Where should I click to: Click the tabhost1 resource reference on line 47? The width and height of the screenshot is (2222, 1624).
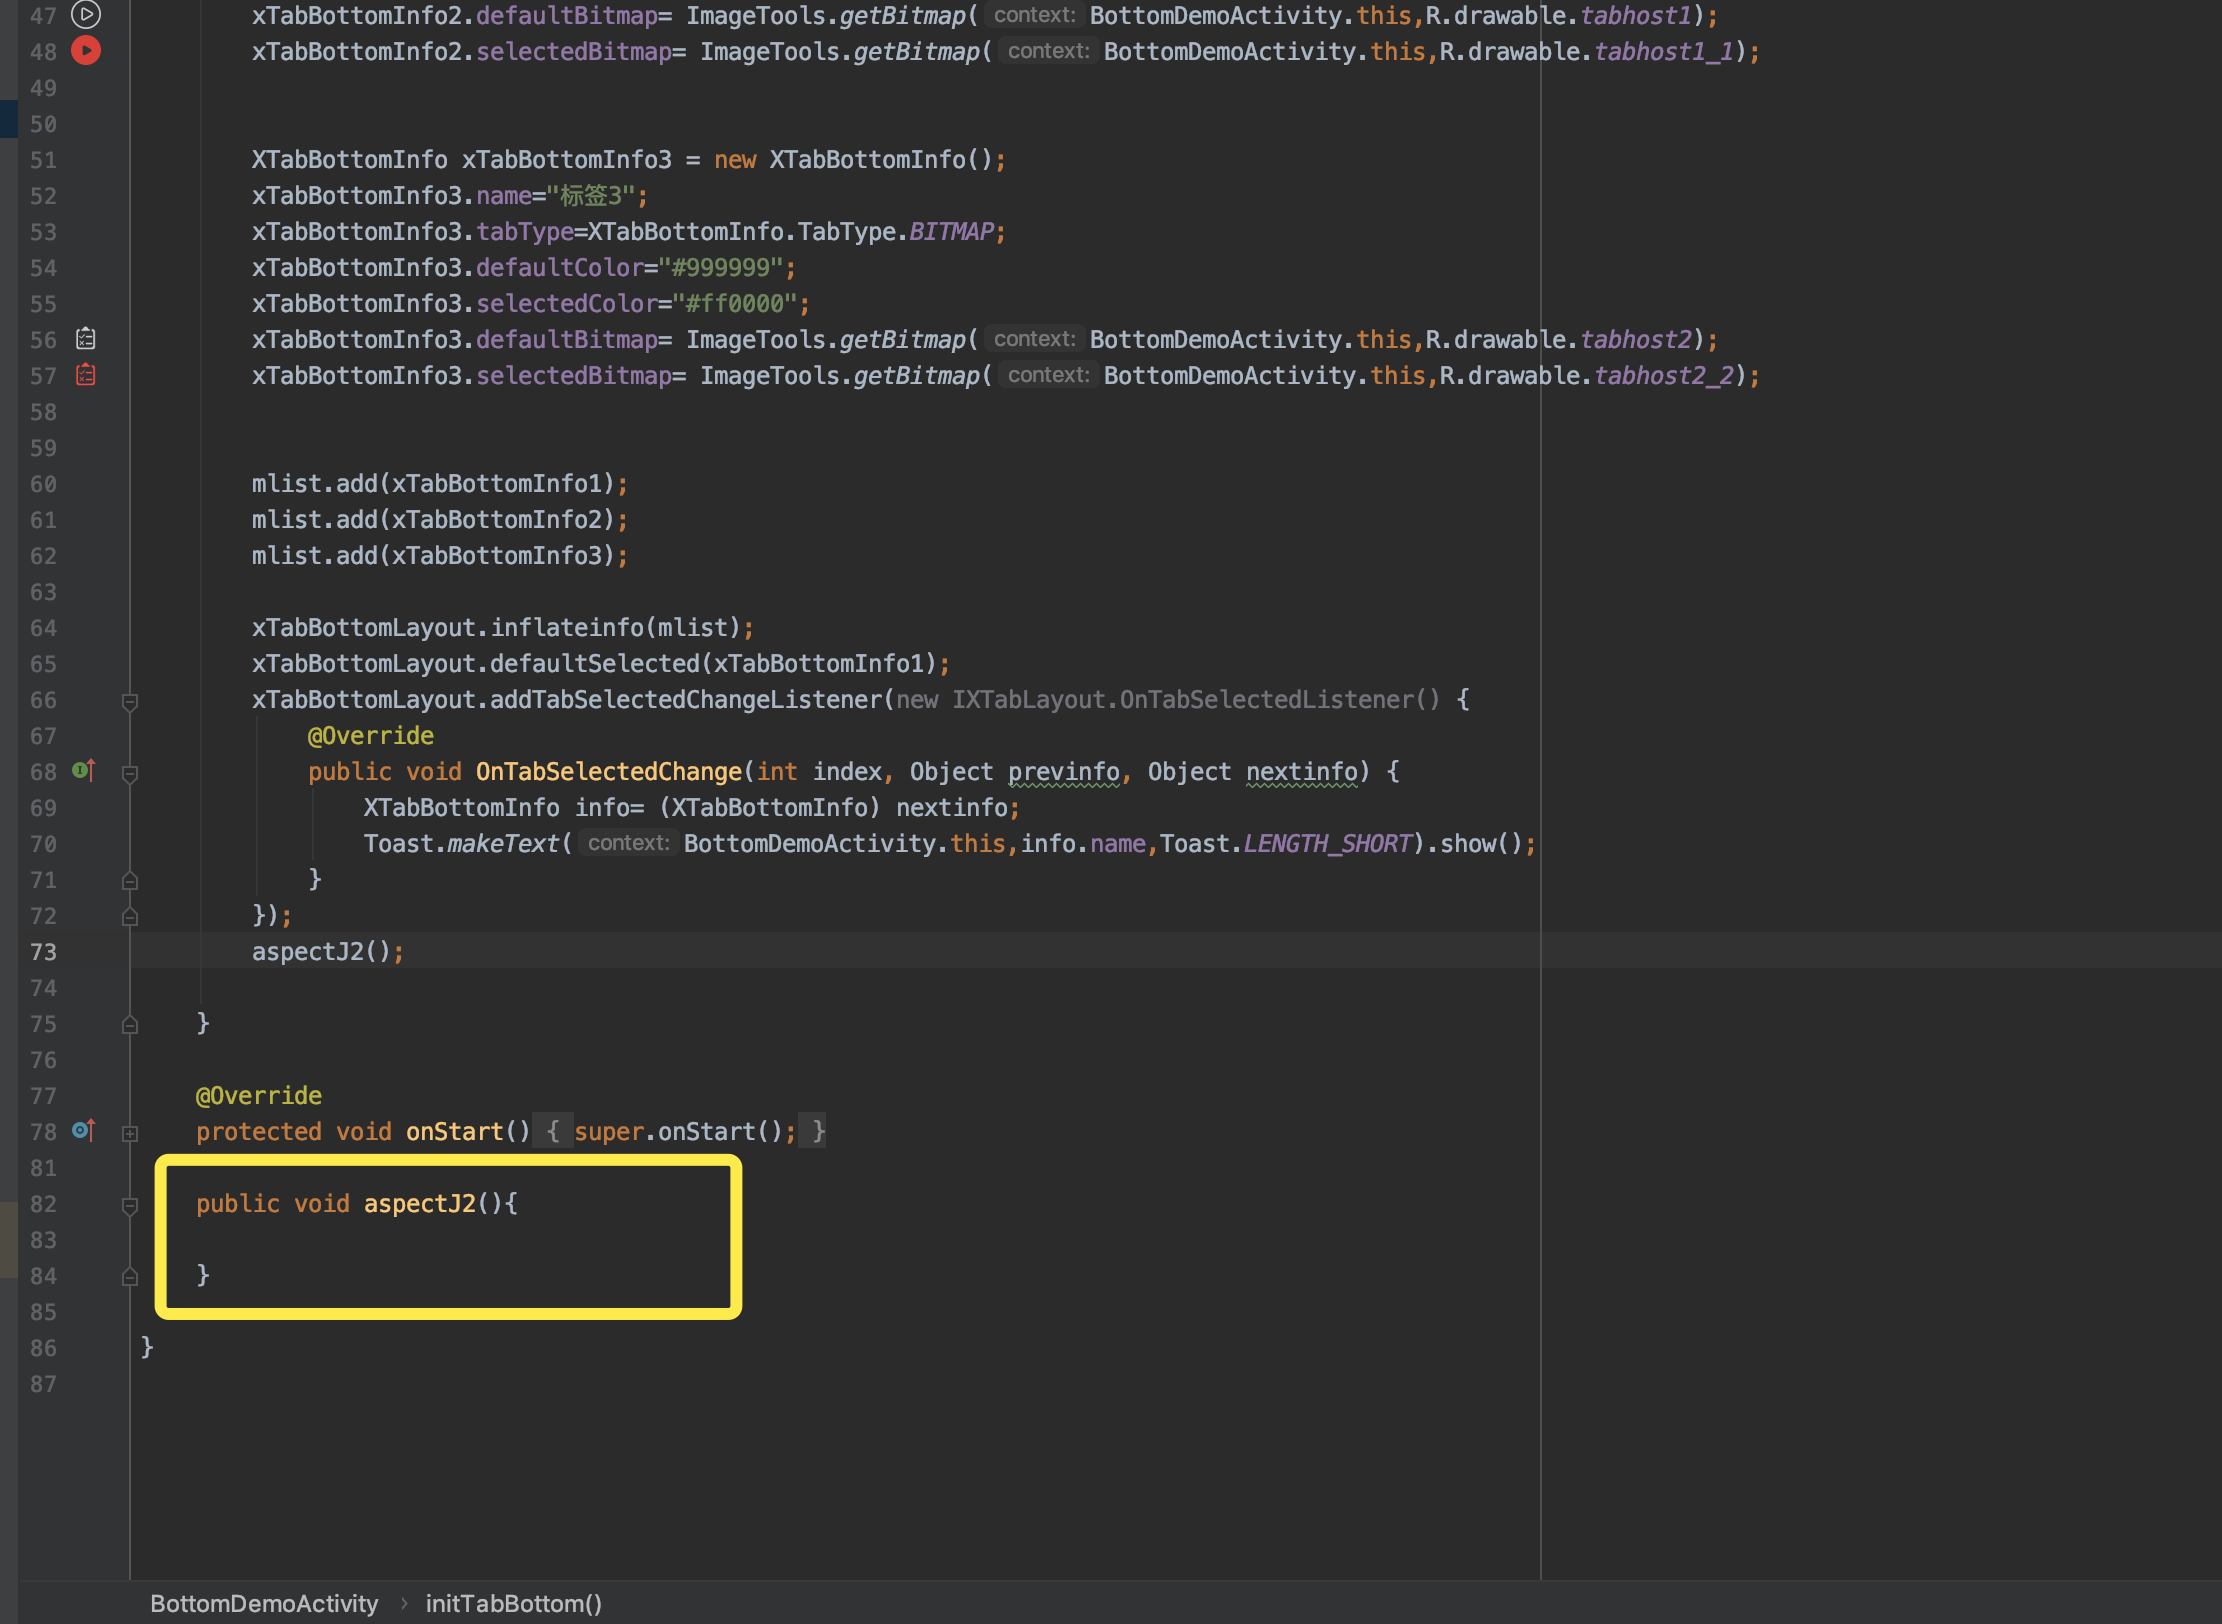click(x=1636, y=15)
